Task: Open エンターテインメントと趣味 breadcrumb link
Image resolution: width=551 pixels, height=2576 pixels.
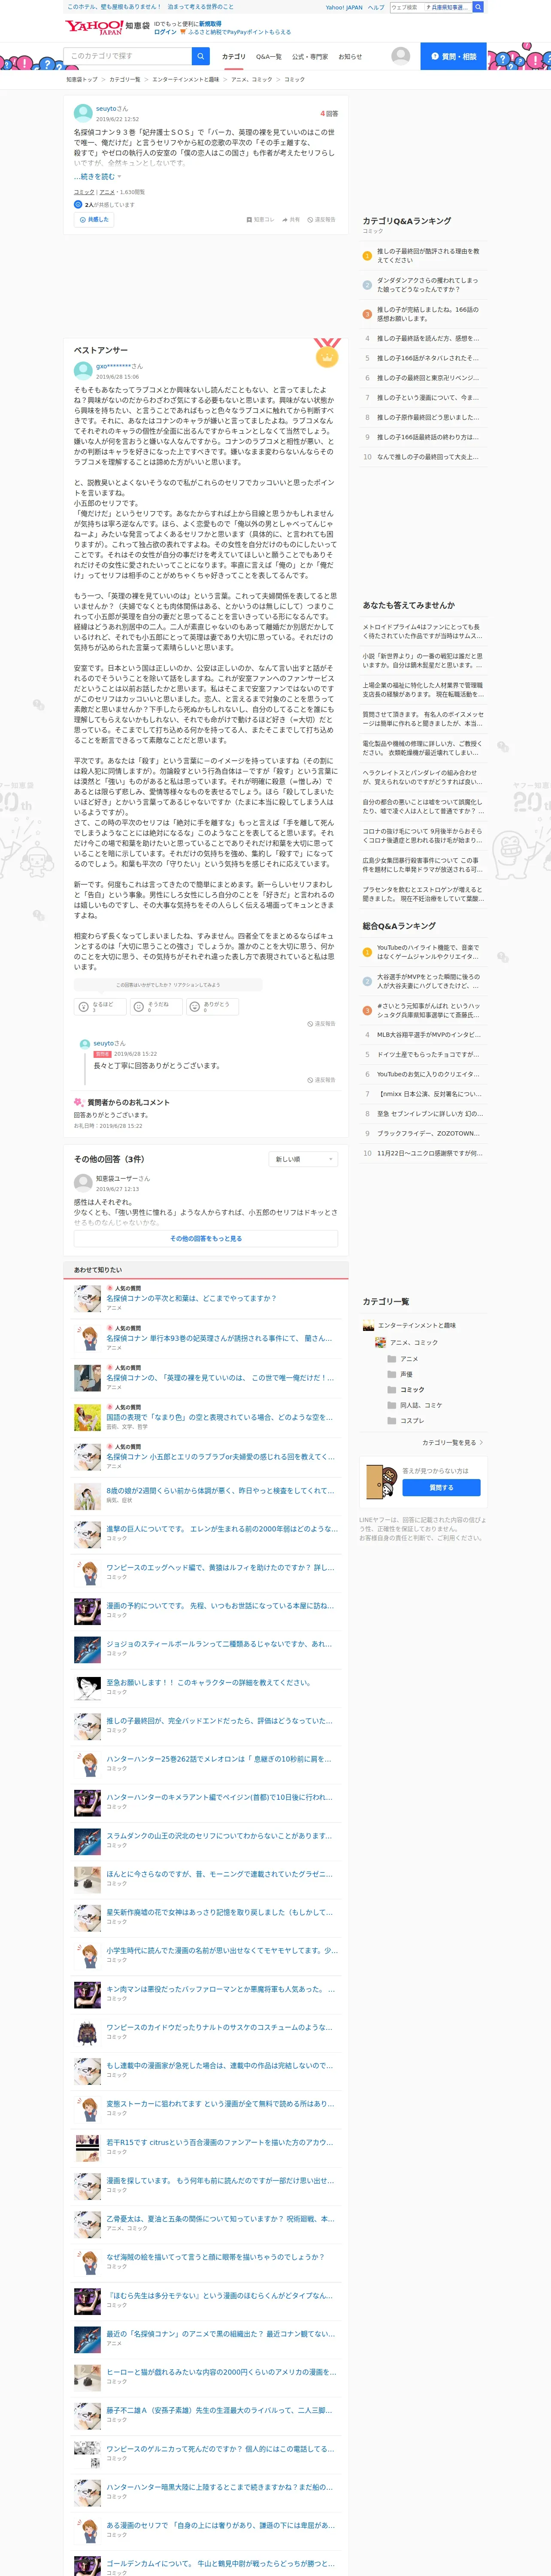Action: pos(186,79)
